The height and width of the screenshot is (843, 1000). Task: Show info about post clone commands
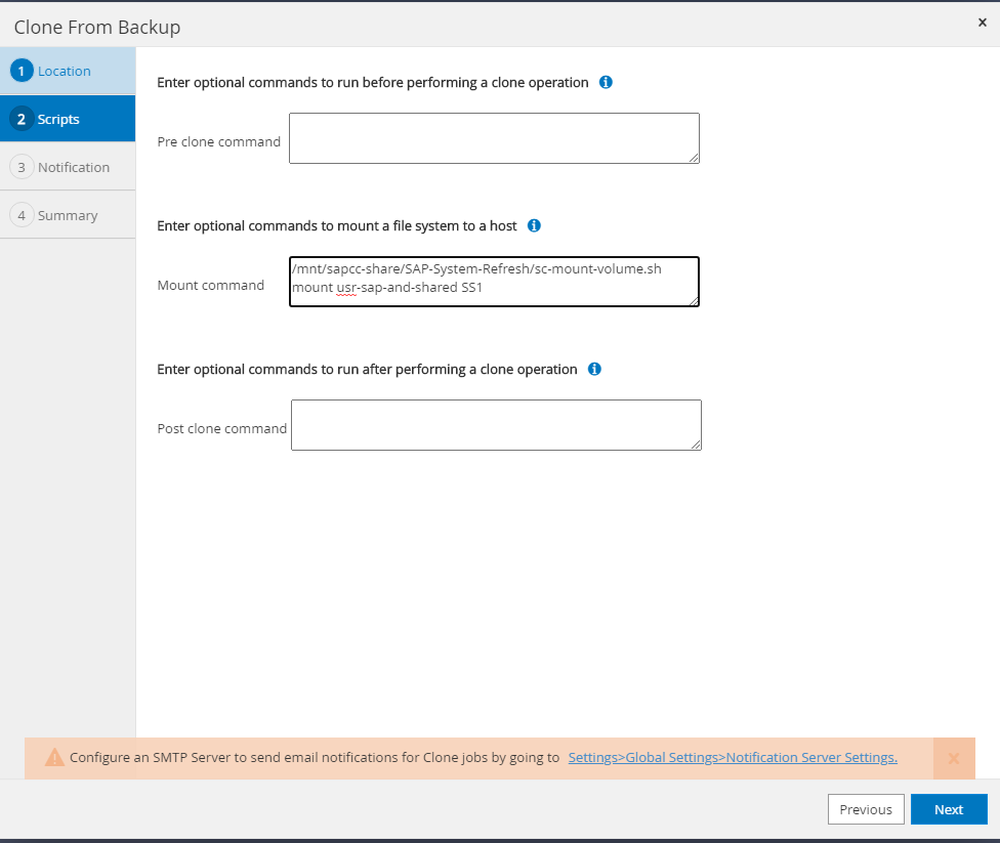594,369
